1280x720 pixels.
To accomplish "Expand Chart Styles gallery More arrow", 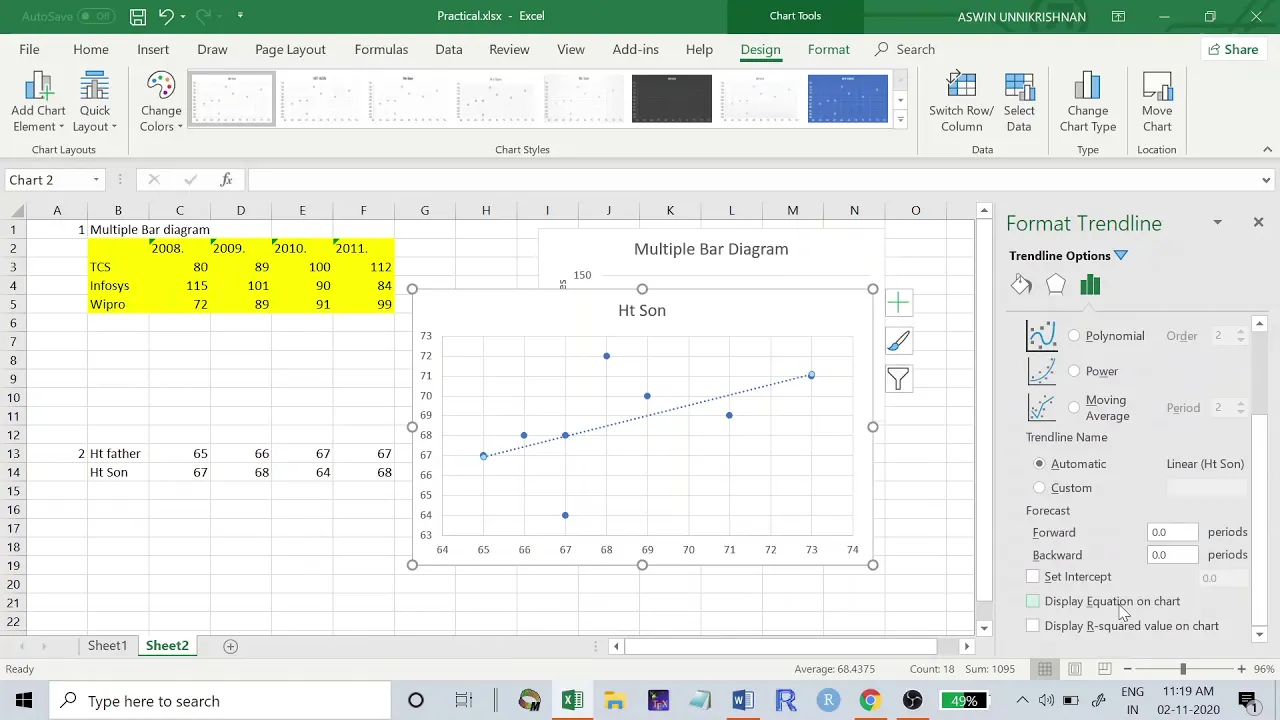I will (900, 120).
